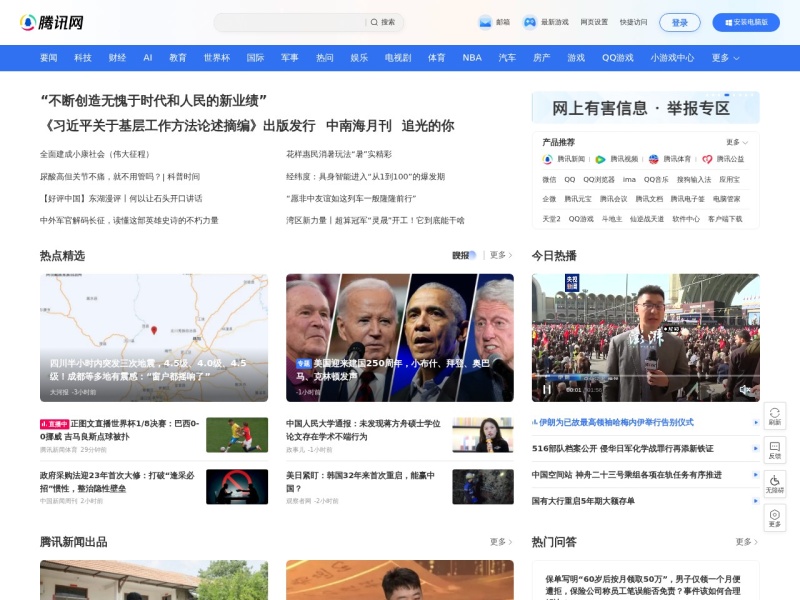The width and height of the screenshot is (800, 600).
Task: Expand 更多 in 产品推荐 panel
Action: [737, 142]
